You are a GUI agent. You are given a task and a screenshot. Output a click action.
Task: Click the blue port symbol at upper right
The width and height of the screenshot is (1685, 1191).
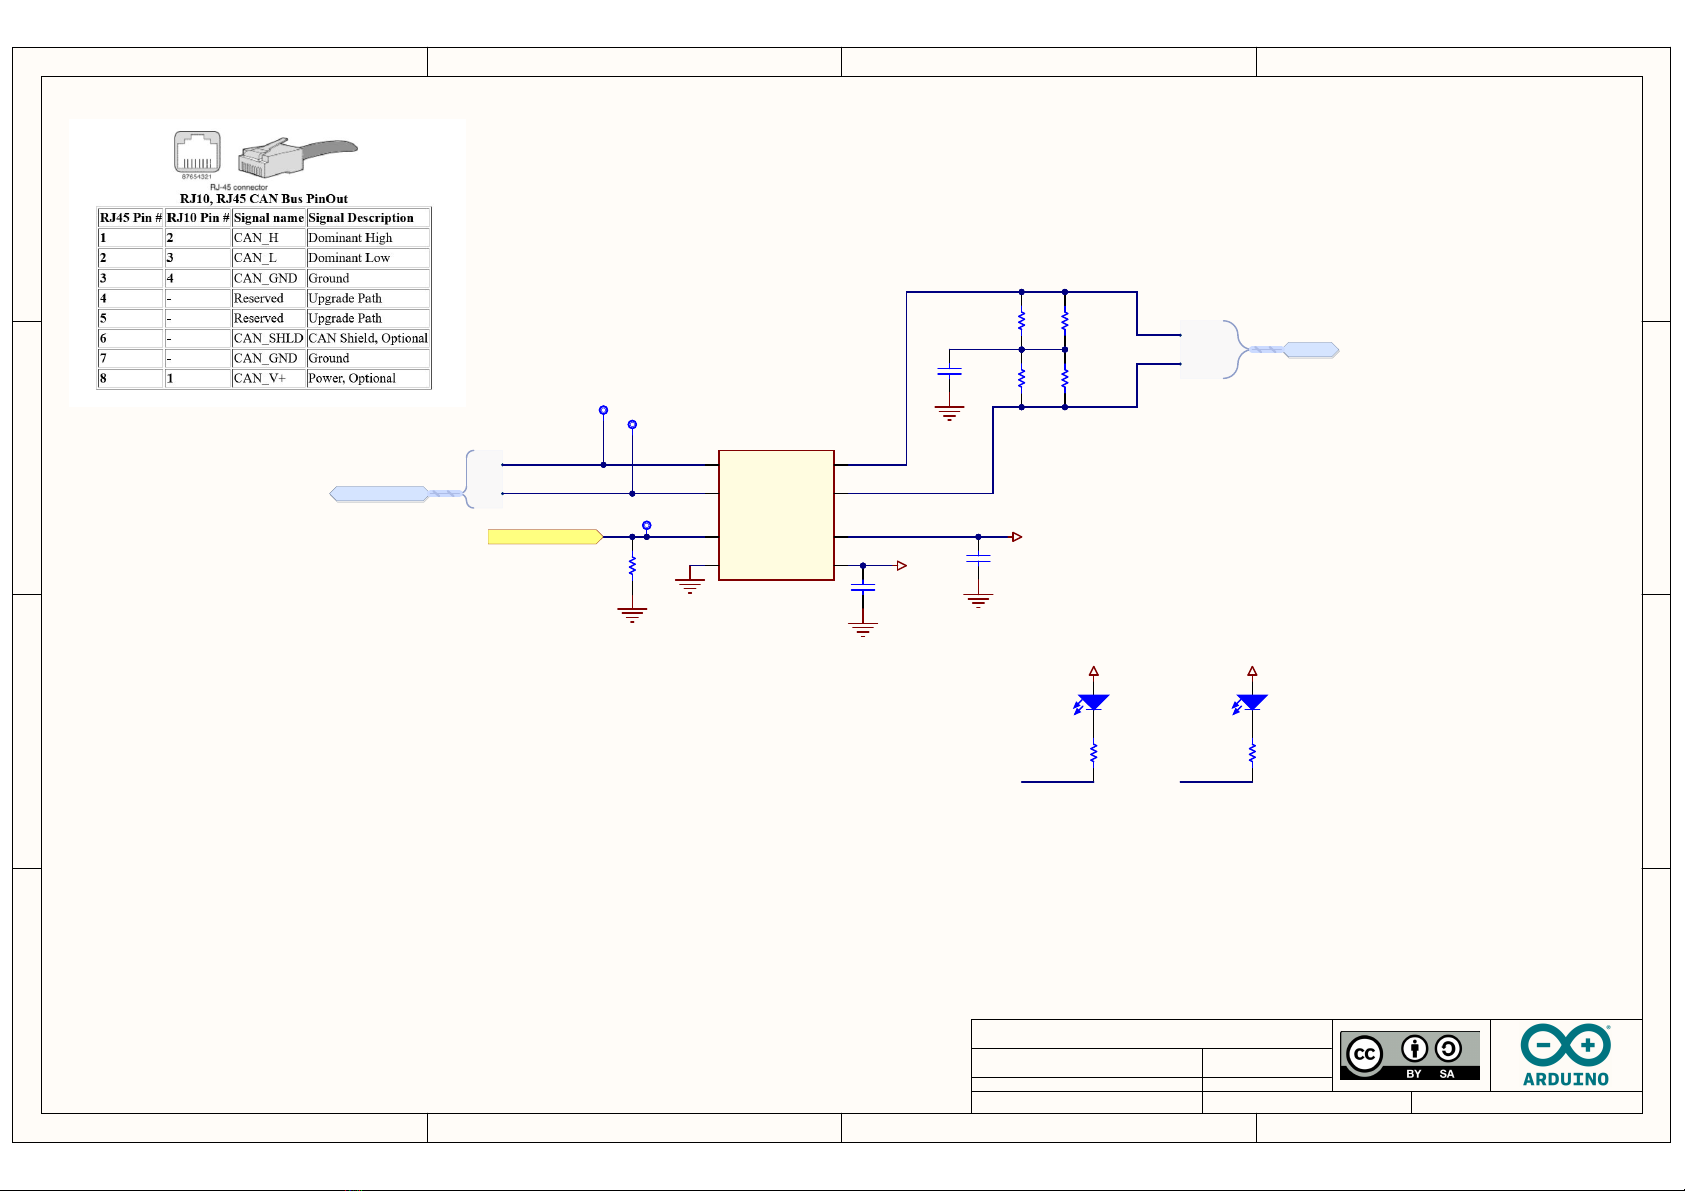pos(1311,350)
